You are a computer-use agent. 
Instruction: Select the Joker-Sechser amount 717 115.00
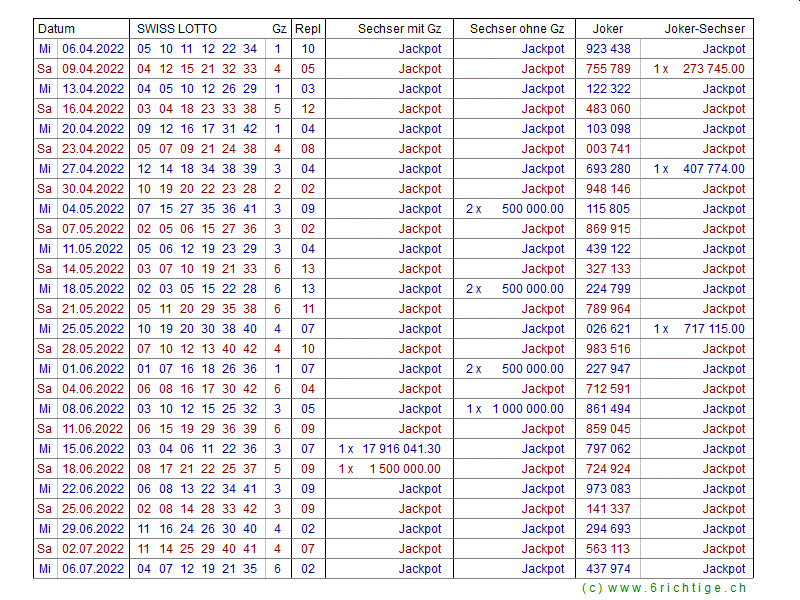click(713, 329)
